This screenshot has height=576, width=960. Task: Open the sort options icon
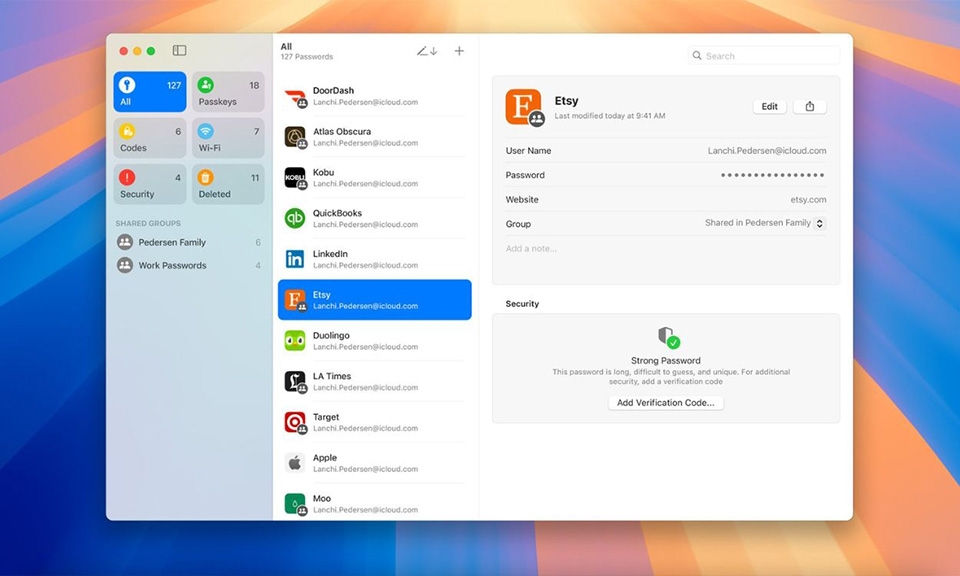[x=427, y=51]
